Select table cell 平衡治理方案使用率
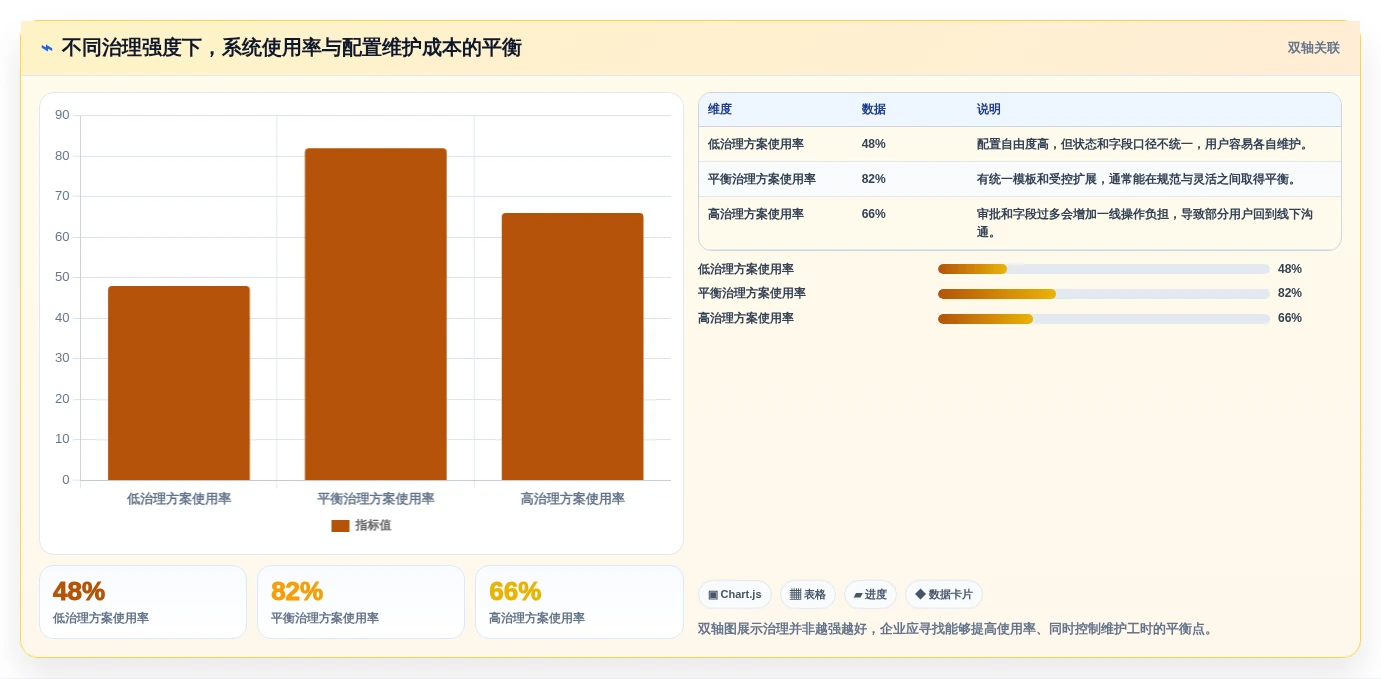Screen dimensions: 1381x679 tap(762, 179)
